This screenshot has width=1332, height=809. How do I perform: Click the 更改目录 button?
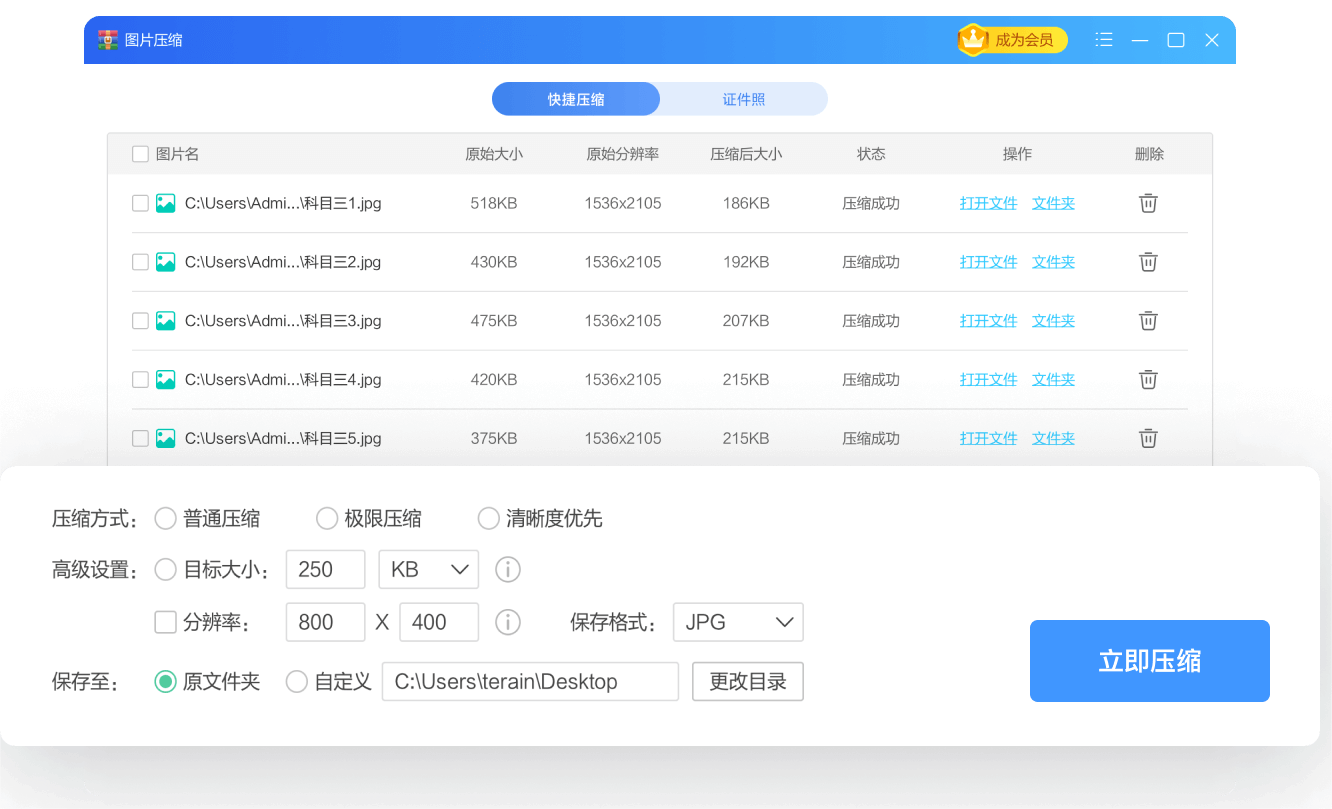pyautogui.click(x=748, y=682)
